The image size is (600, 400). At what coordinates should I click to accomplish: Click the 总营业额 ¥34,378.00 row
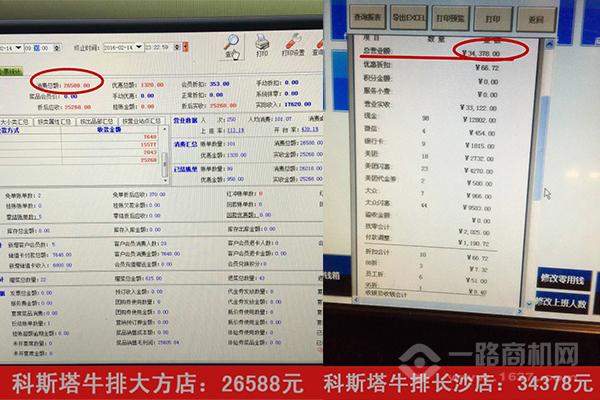(x=432, y=52)
